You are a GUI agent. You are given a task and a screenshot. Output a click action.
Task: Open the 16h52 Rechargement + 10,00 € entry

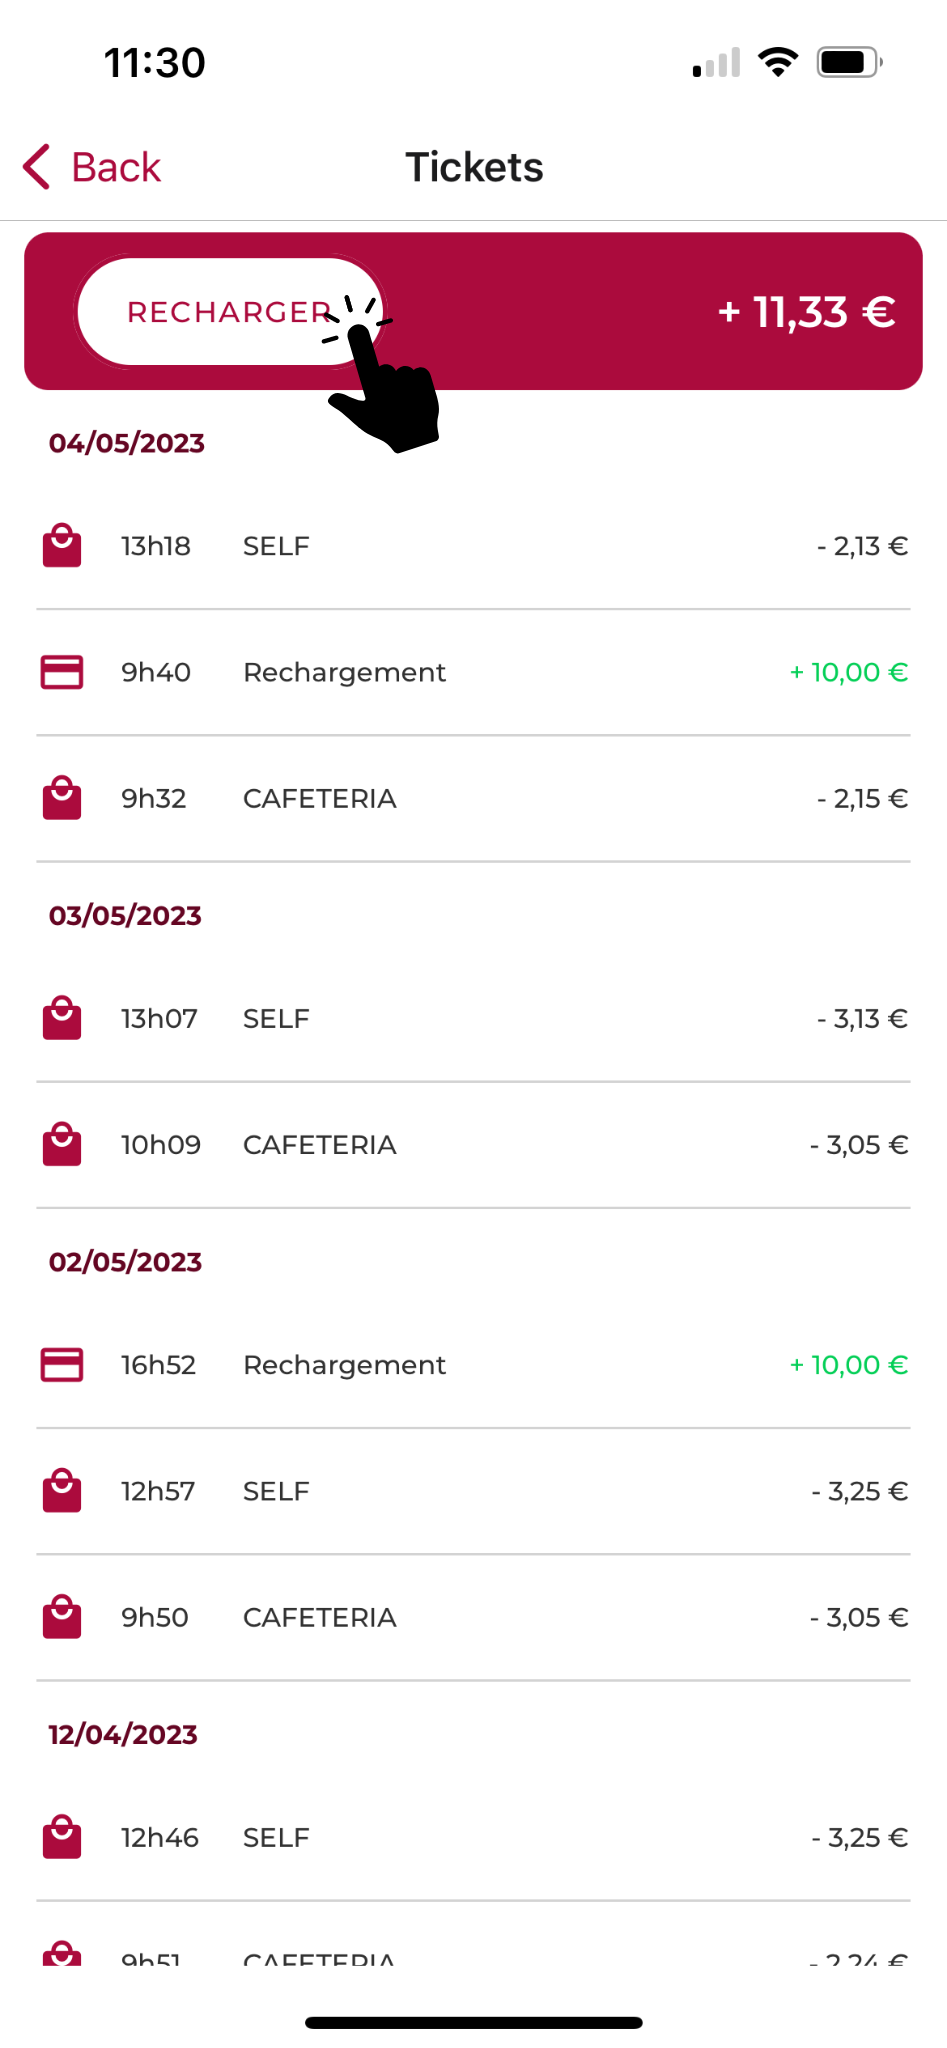(473, 1365)
